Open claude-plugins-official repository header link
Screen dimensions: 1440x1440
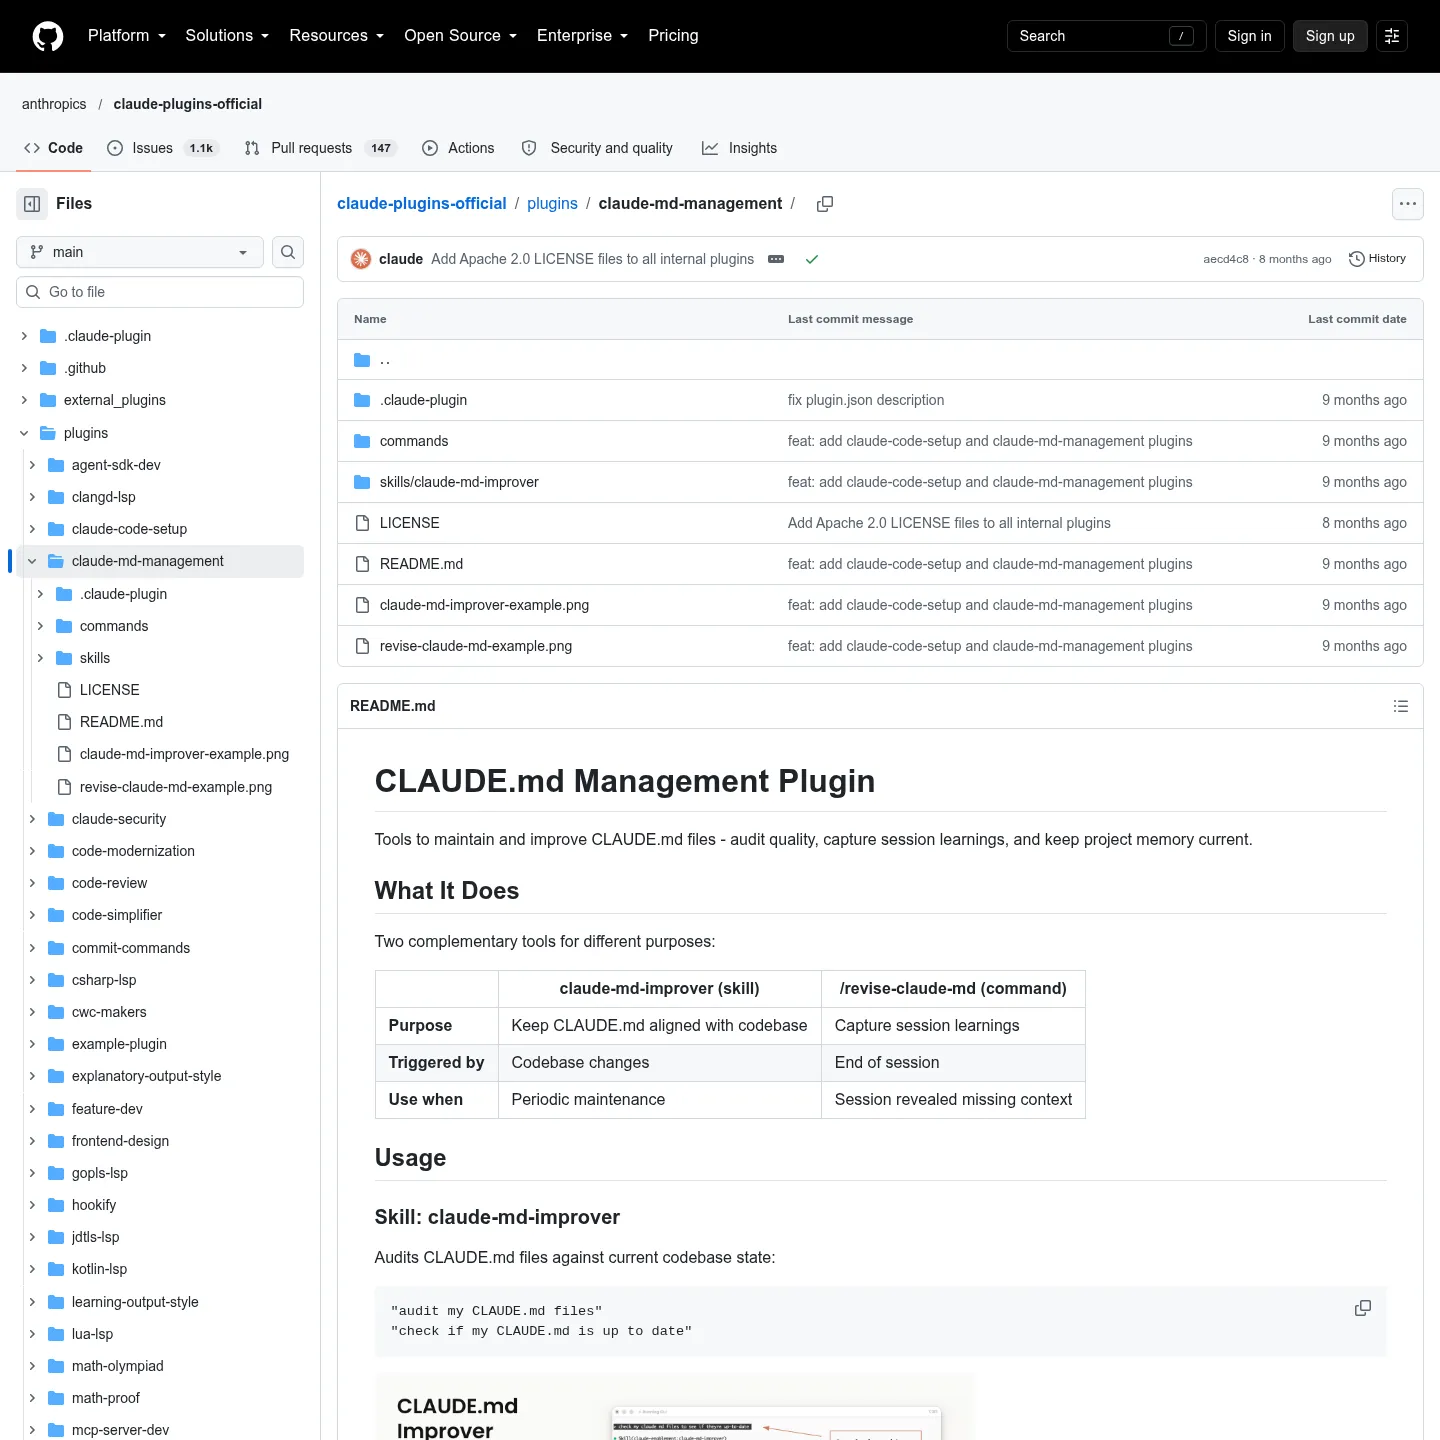pyautogui.click(x=188, y=104)
